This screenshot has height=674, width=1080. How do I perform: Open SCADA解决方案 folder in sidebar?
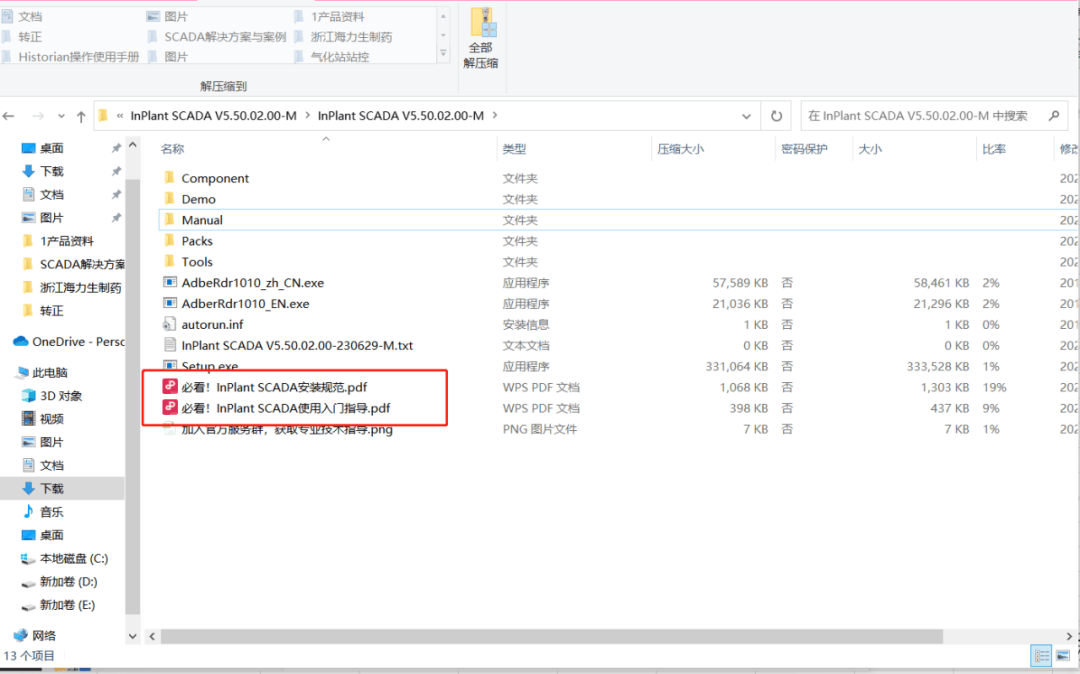pos(81,264)
